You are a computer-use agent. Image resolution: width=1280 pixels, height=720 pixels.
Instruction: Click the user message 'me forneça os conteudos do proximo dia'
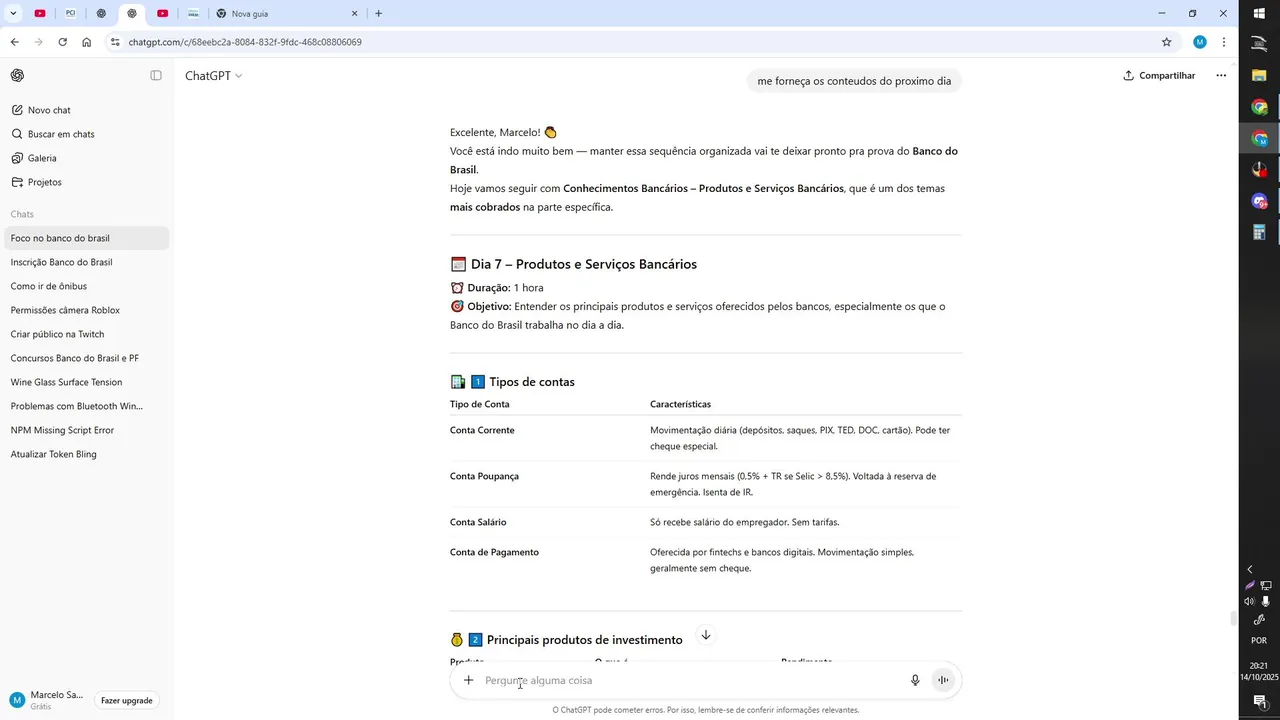click(x=854, y=81)
